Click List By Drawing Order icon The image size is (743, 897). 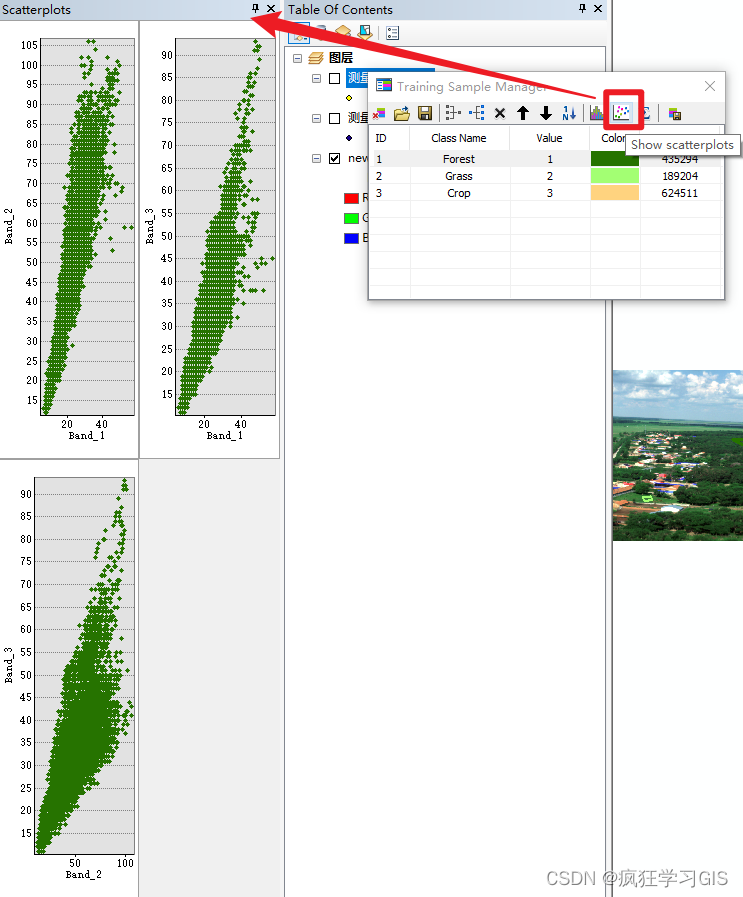click(299, 33)
